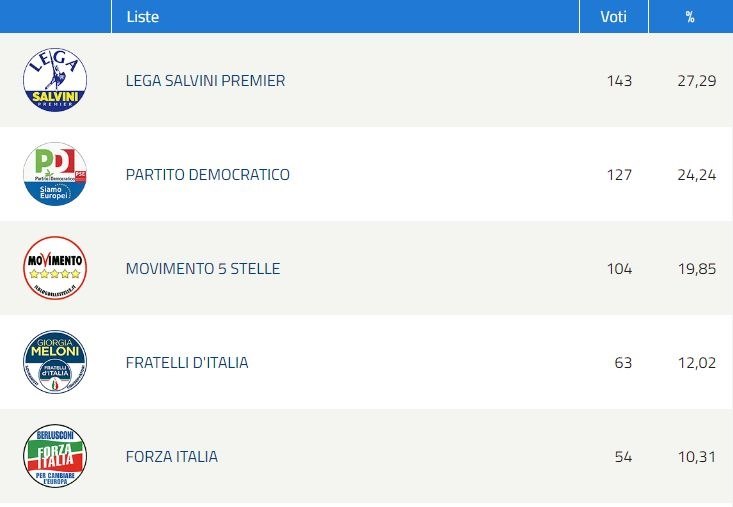
Task: Click the 10,31 percentage for Forza Italia
Action: pyautogui.click(x=697, y=456)
